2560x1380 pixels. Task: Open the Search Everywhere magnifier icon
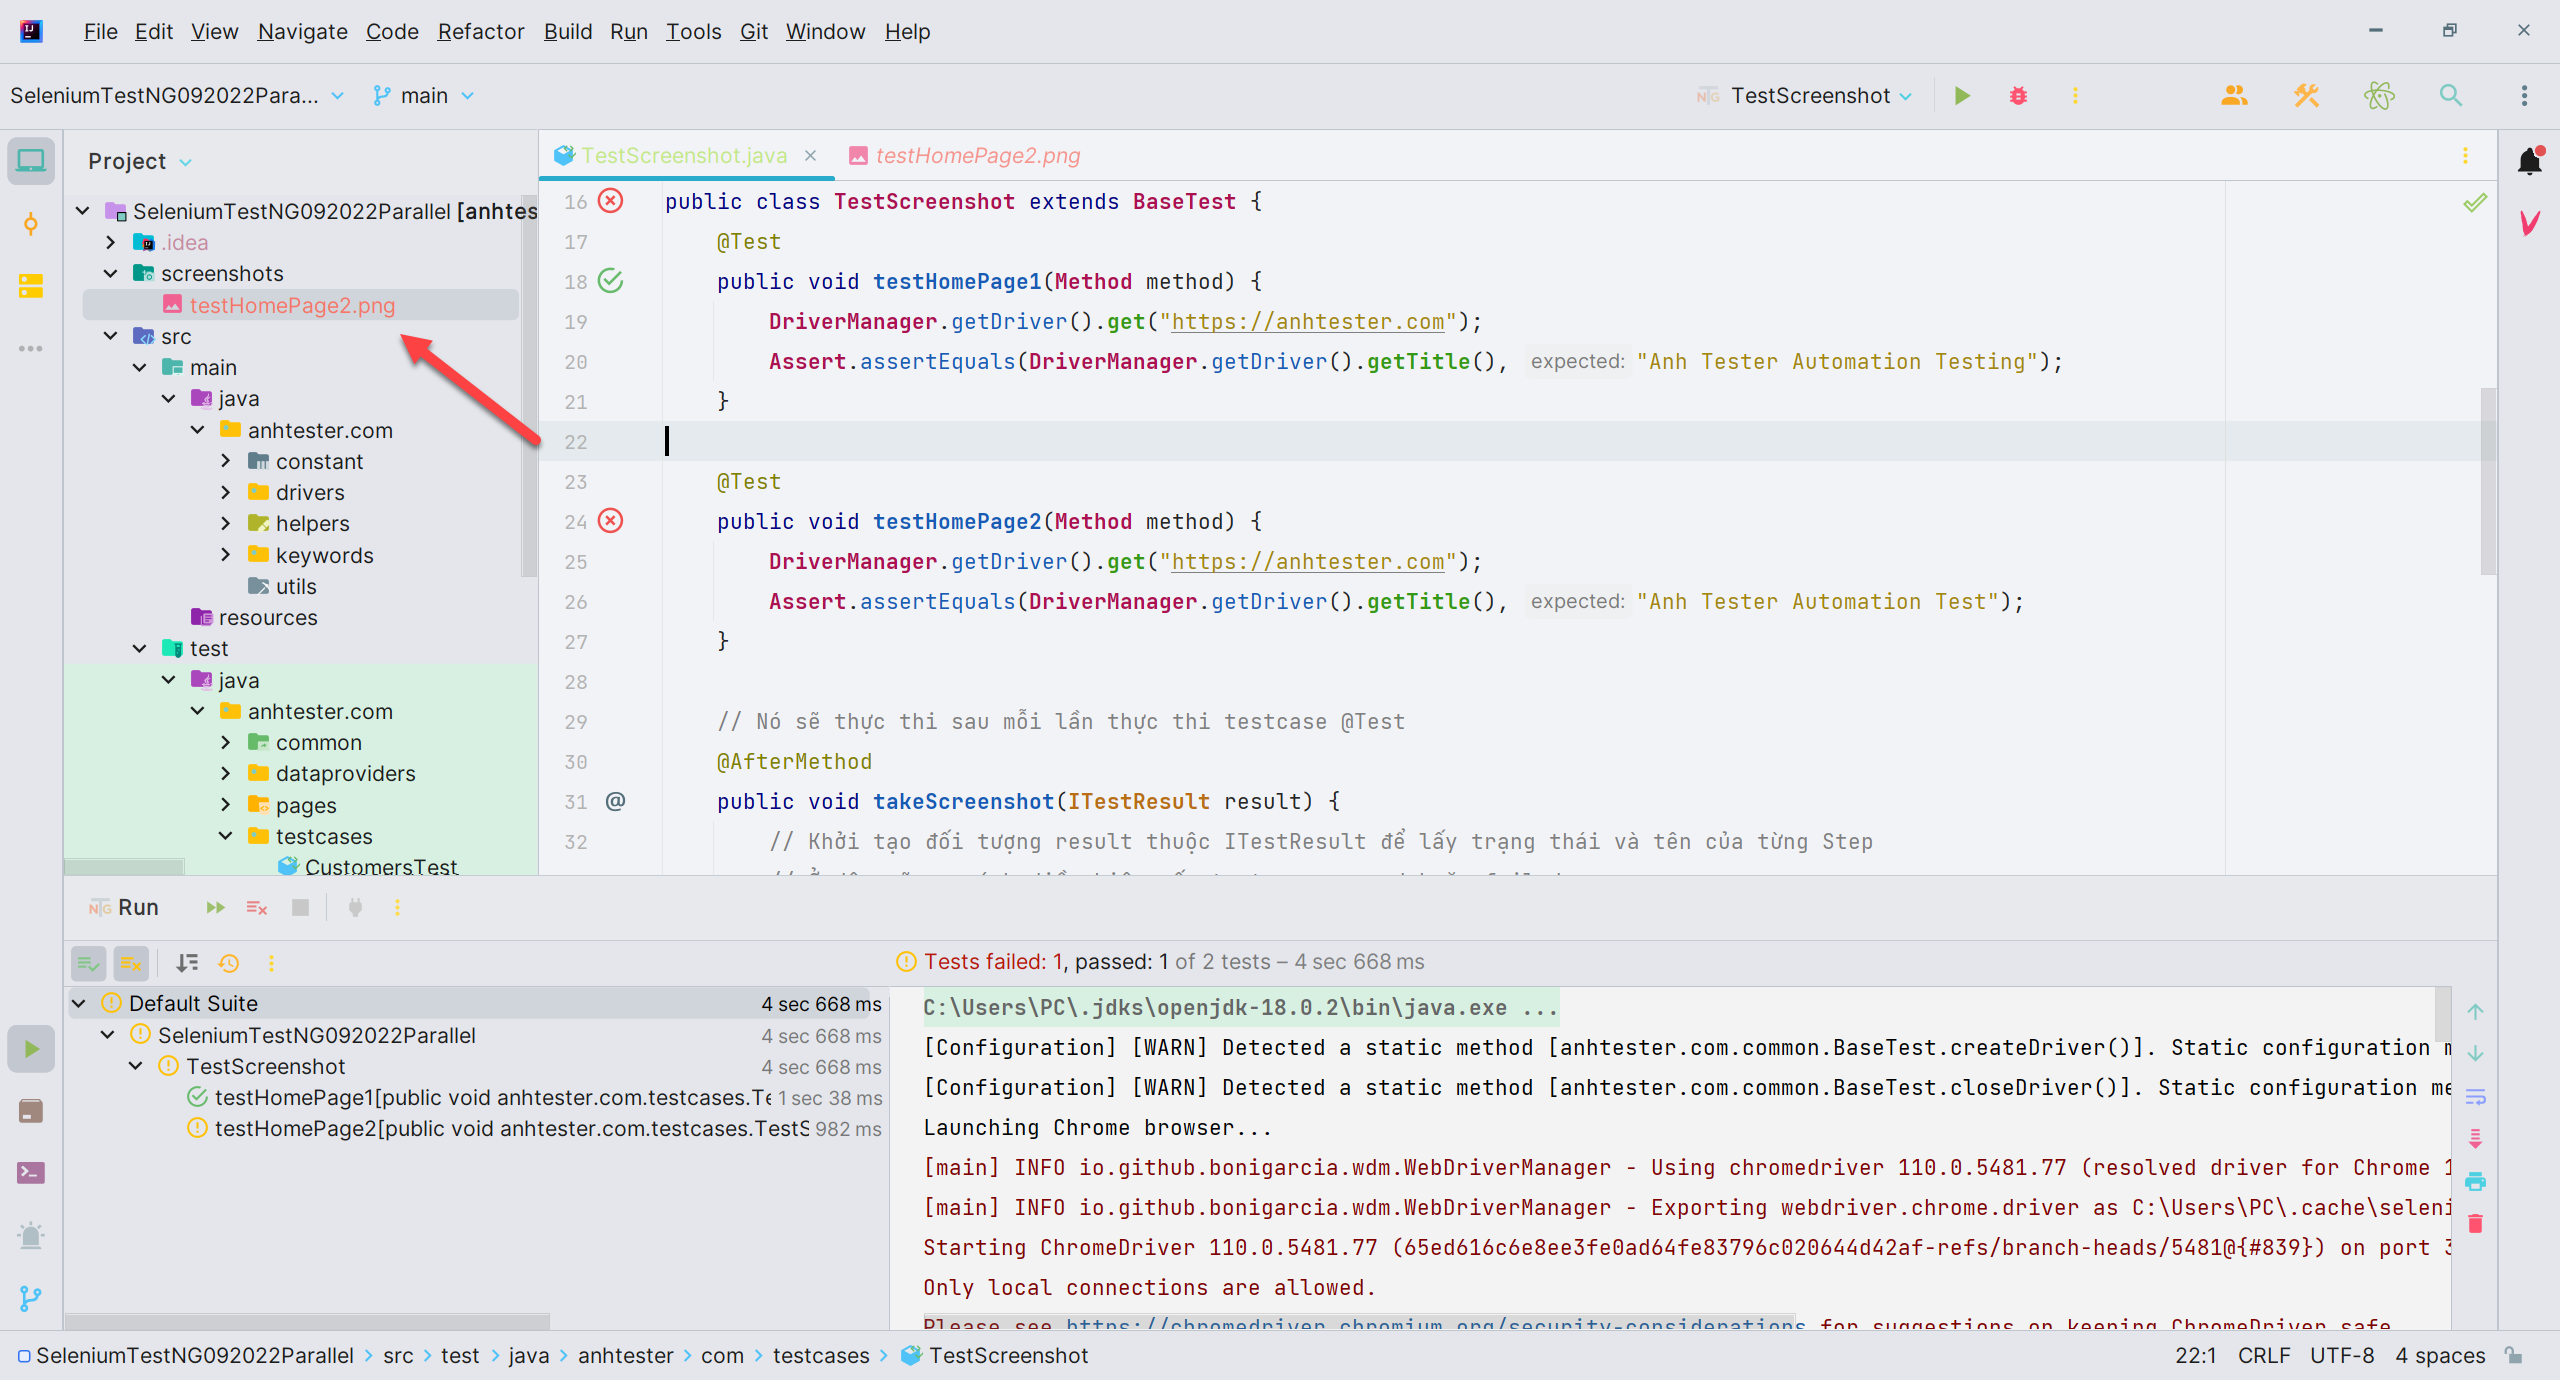(x=2450, y=96)
